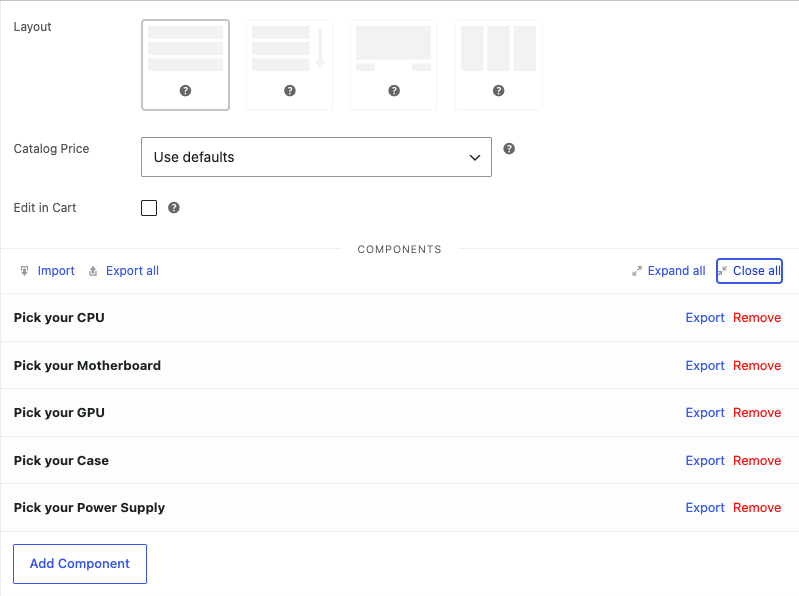Image resolution: width=799 pixels, height=596 pixels.
Task: Export the Pick your GPU component
Action: coord(705,413)
